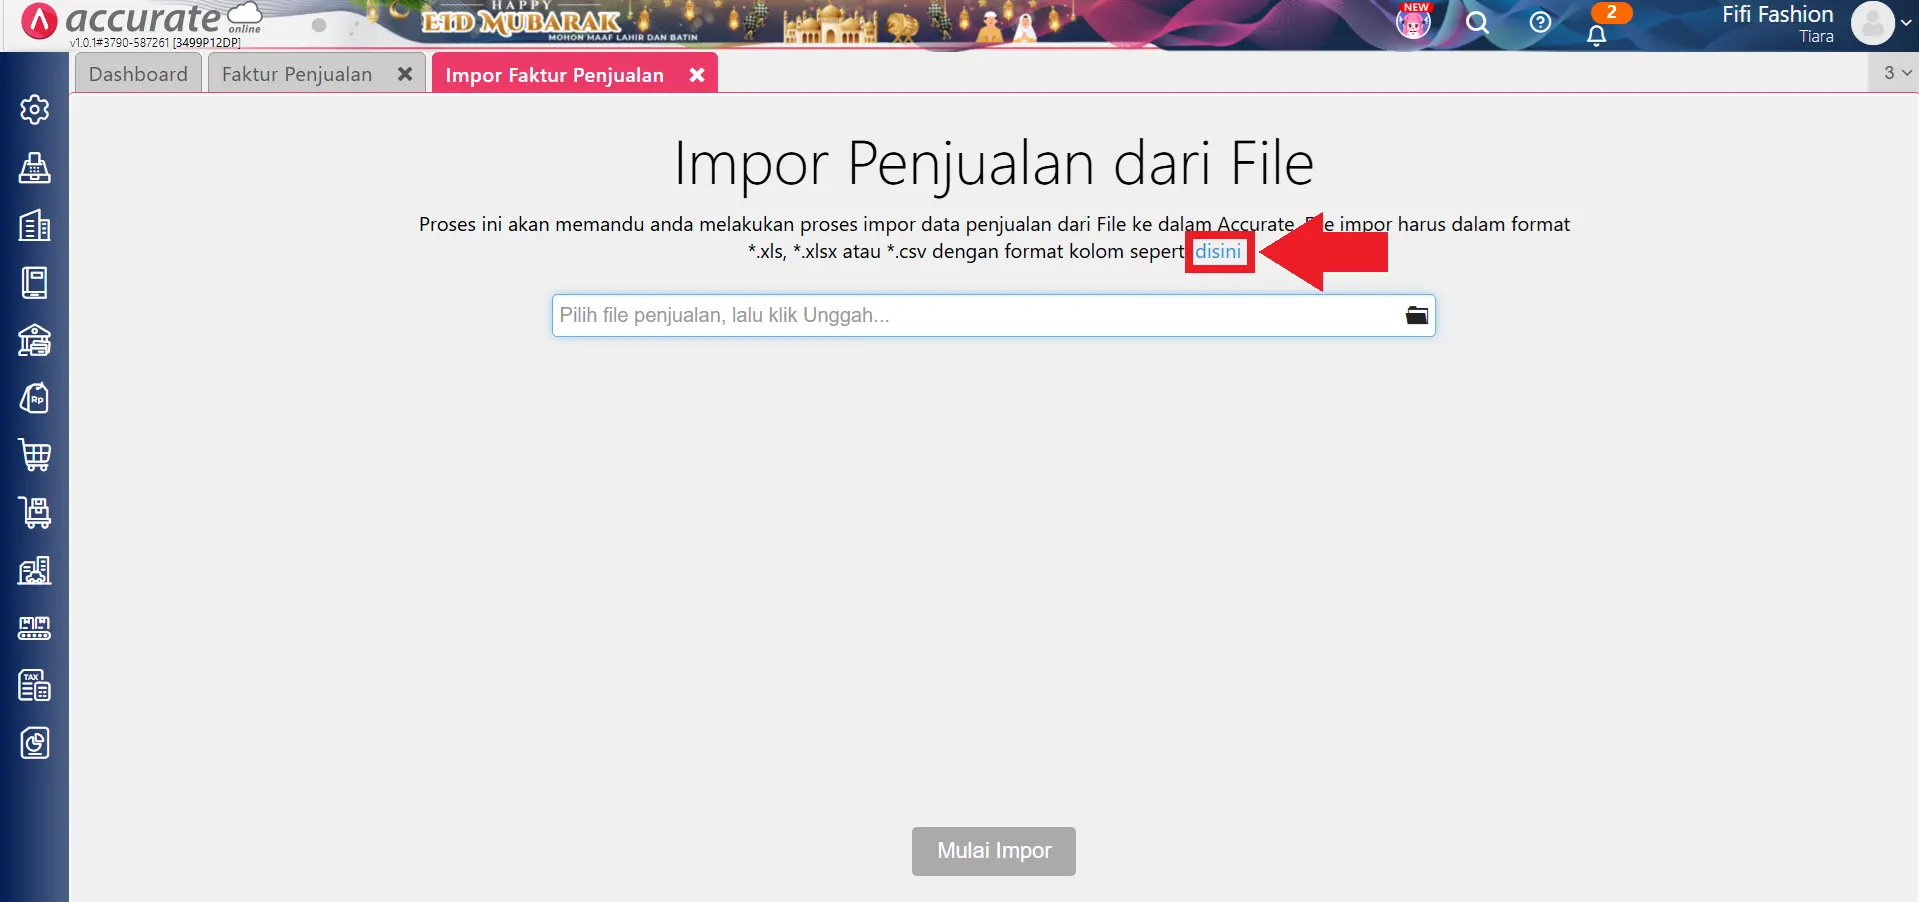Open the search magnifier in the top bar

click(1477, 22)
